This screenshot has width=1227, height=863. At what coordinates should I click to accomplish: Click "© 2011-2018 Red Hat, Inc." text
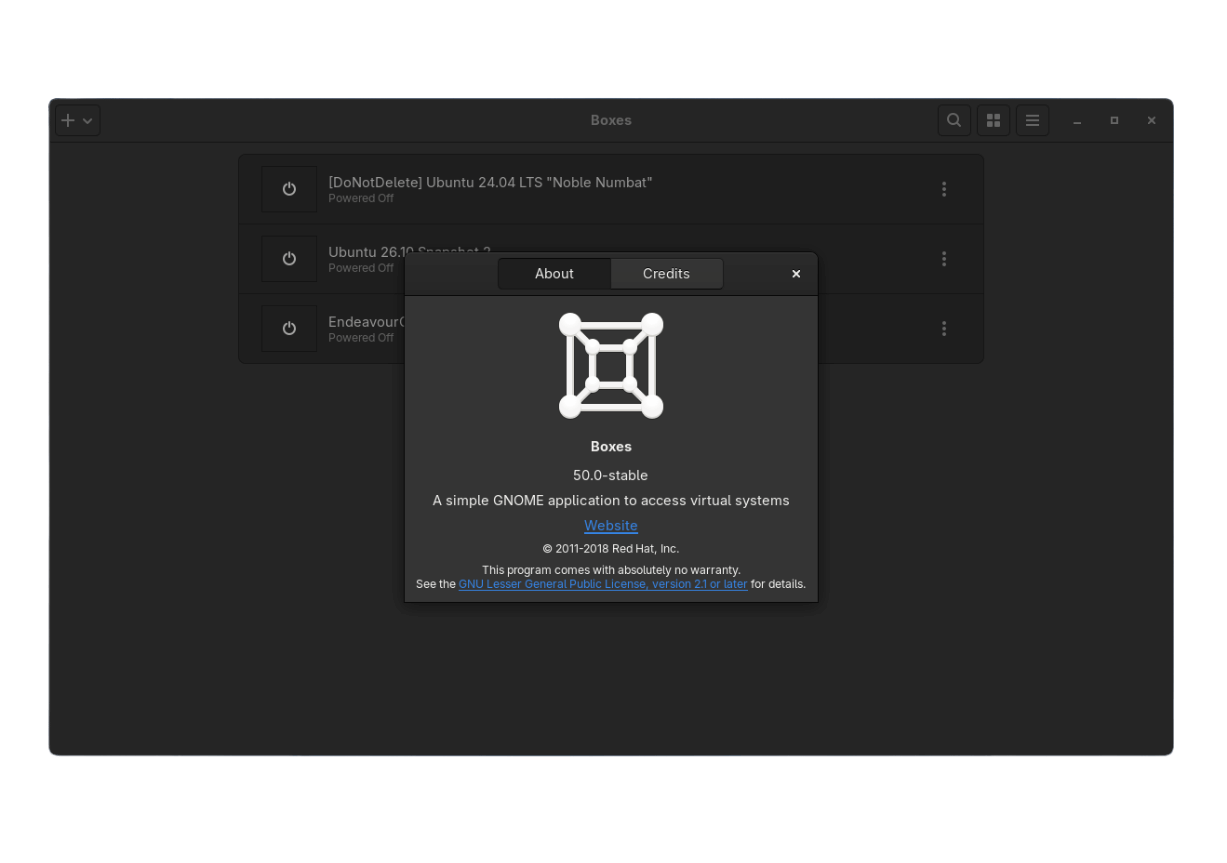point(611,549)
